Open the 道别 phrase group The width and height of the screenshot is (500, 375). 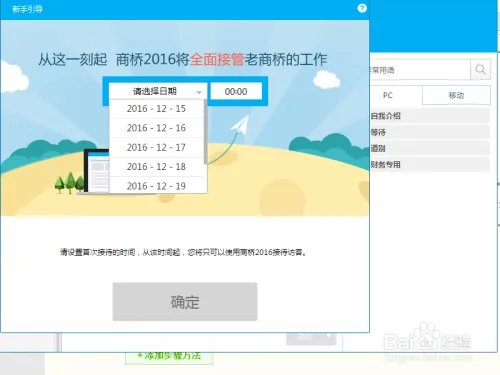[x=429, y=148]
